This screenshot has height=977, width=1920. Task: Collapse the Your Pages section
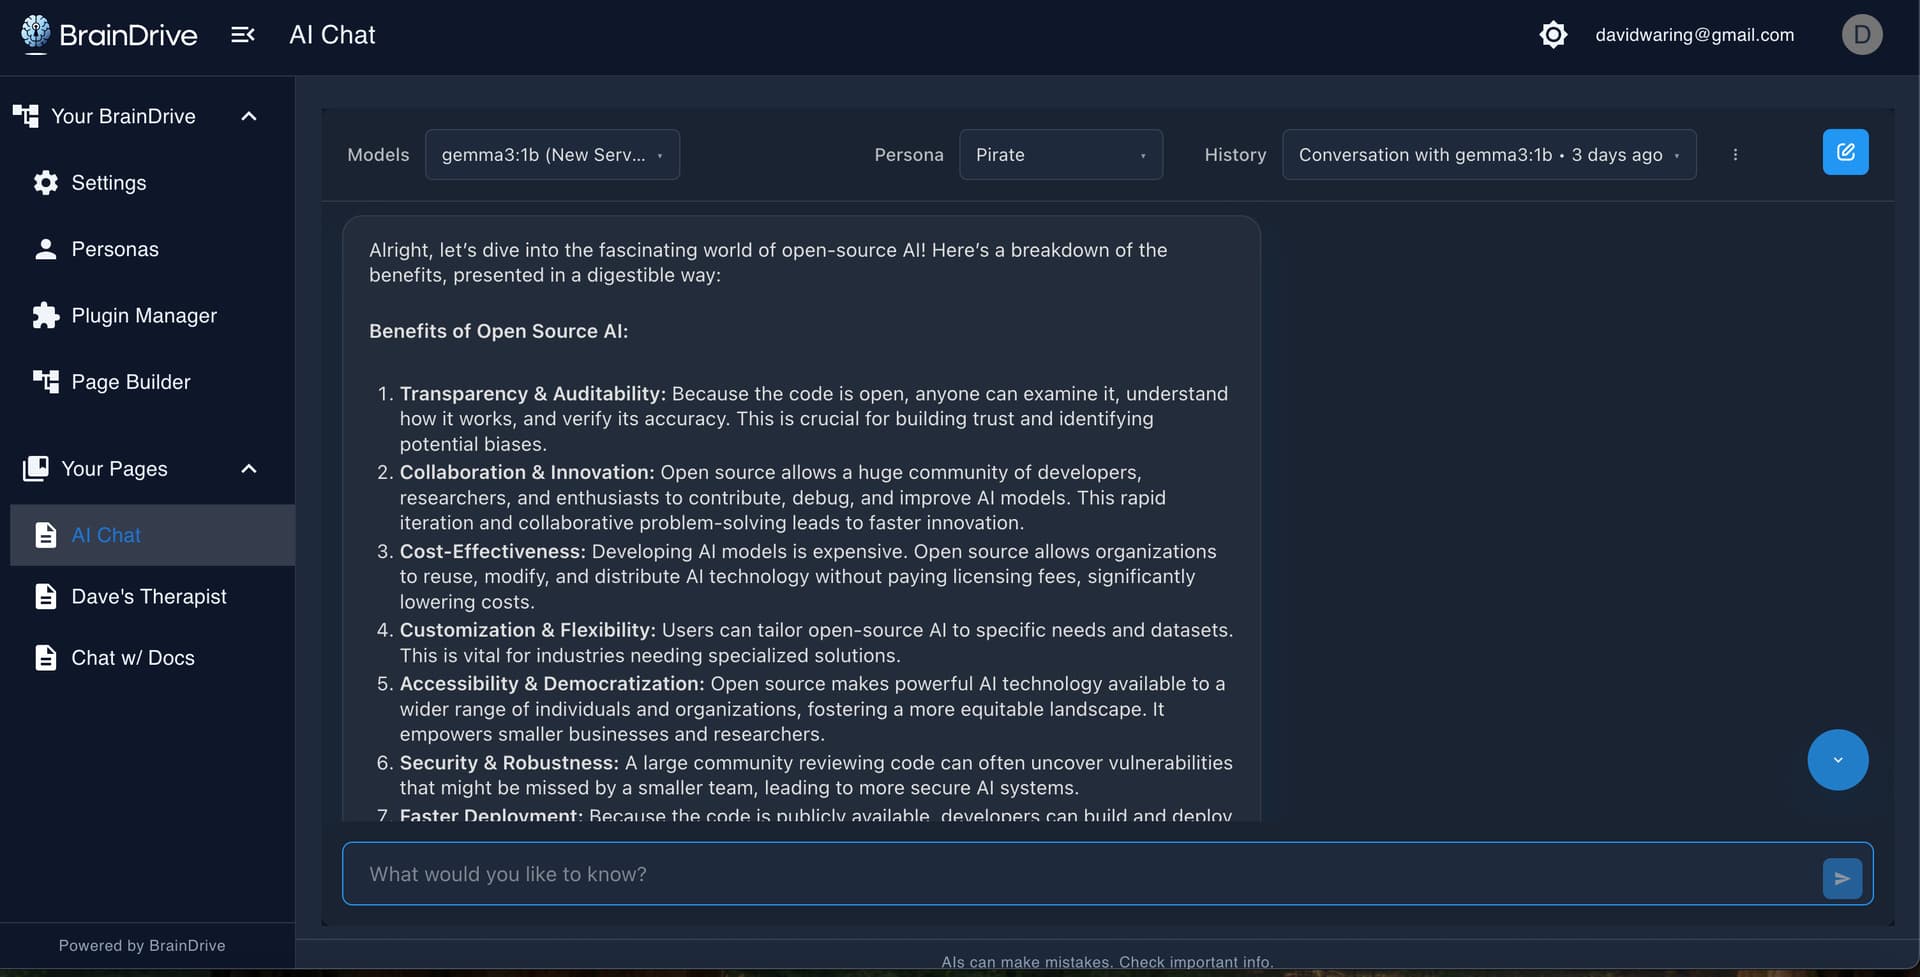(249, 469)
